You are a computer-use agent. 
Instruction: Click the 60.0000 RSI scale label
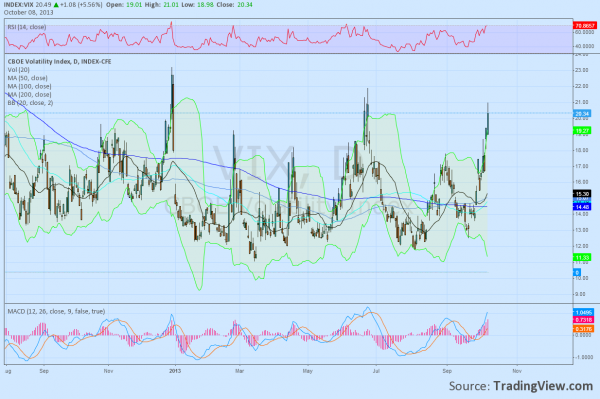585,32
